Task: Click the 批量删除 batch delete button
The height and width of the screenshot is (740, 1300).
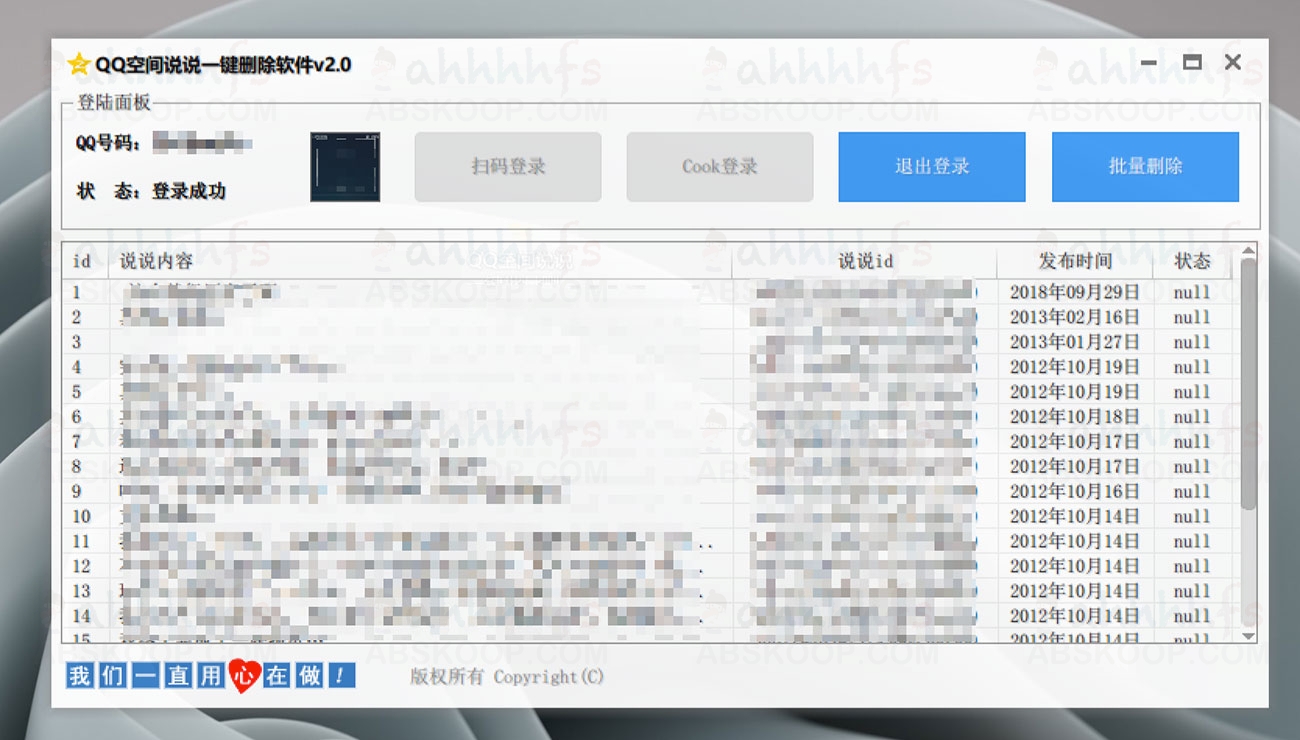Action: [1145, 167]
